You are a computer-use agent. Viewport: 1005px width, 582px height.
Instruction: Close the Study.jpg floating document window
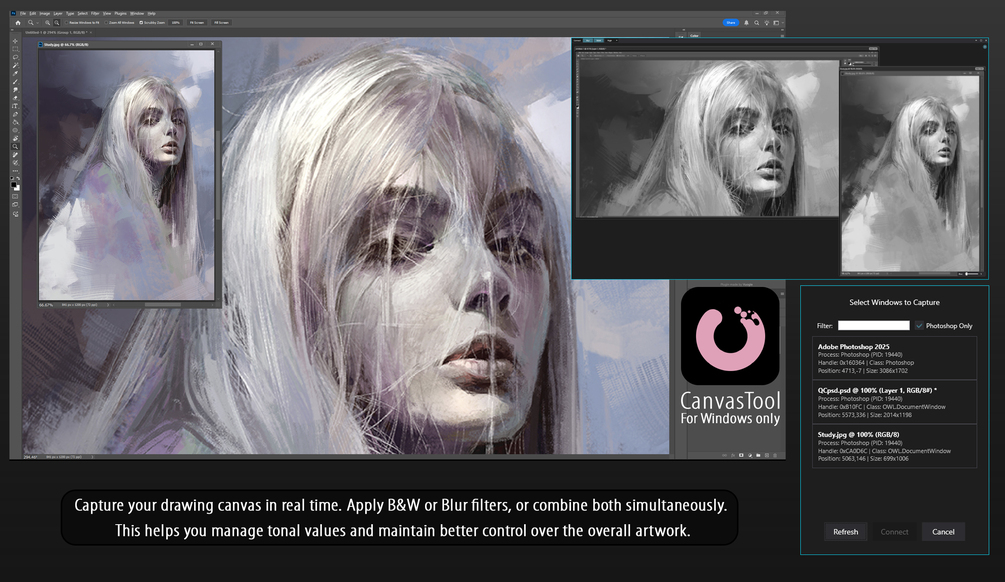point(213,44)
